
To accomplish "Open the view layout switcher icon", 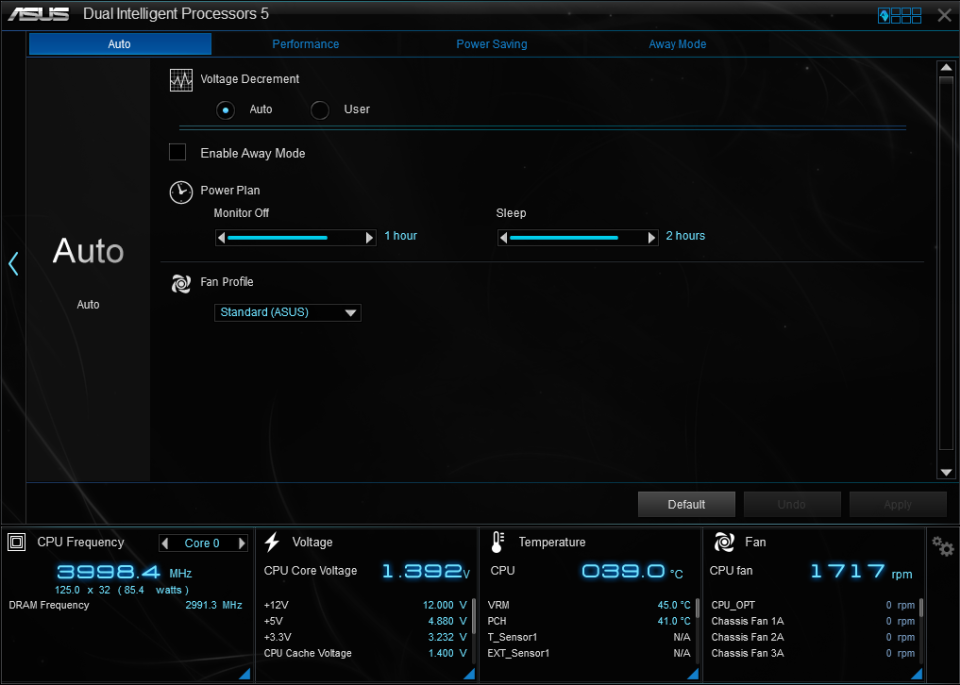I will click(899, 15).
